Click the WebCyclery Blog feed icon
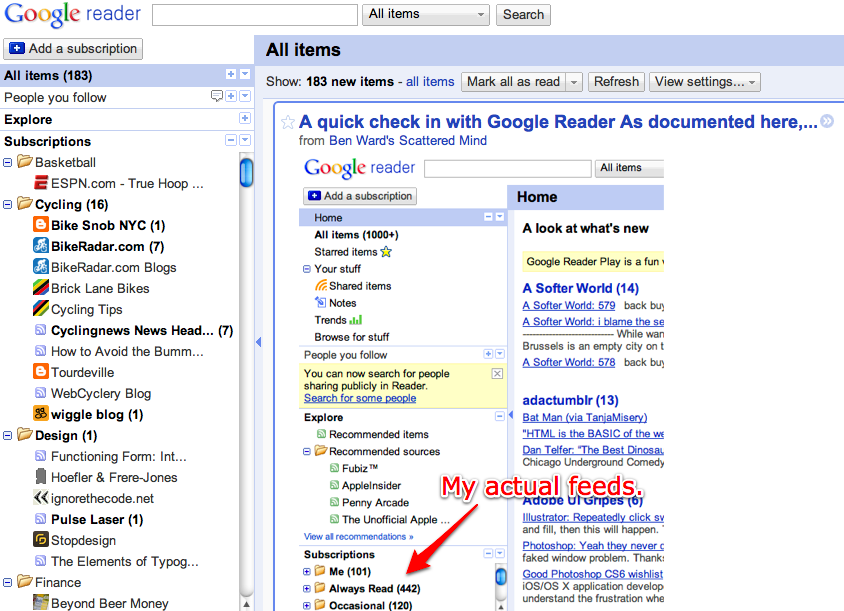Viewport: 844px width, 611px height. coord(40,392)
